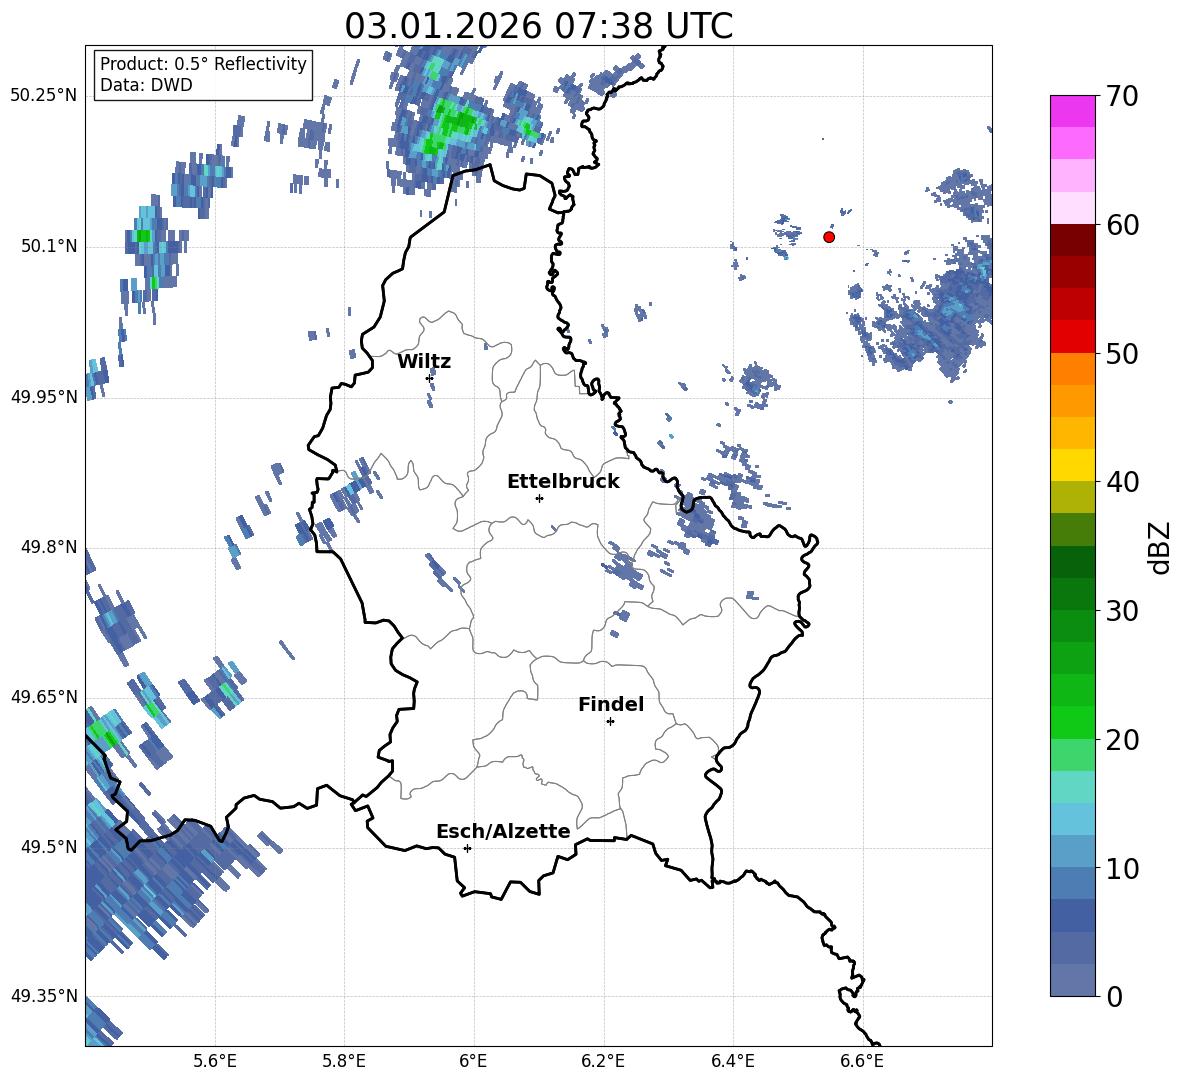Click the title 03.01.2026 07:38 UTC
Screen dimensions: 1184x1081
[538, 26]
